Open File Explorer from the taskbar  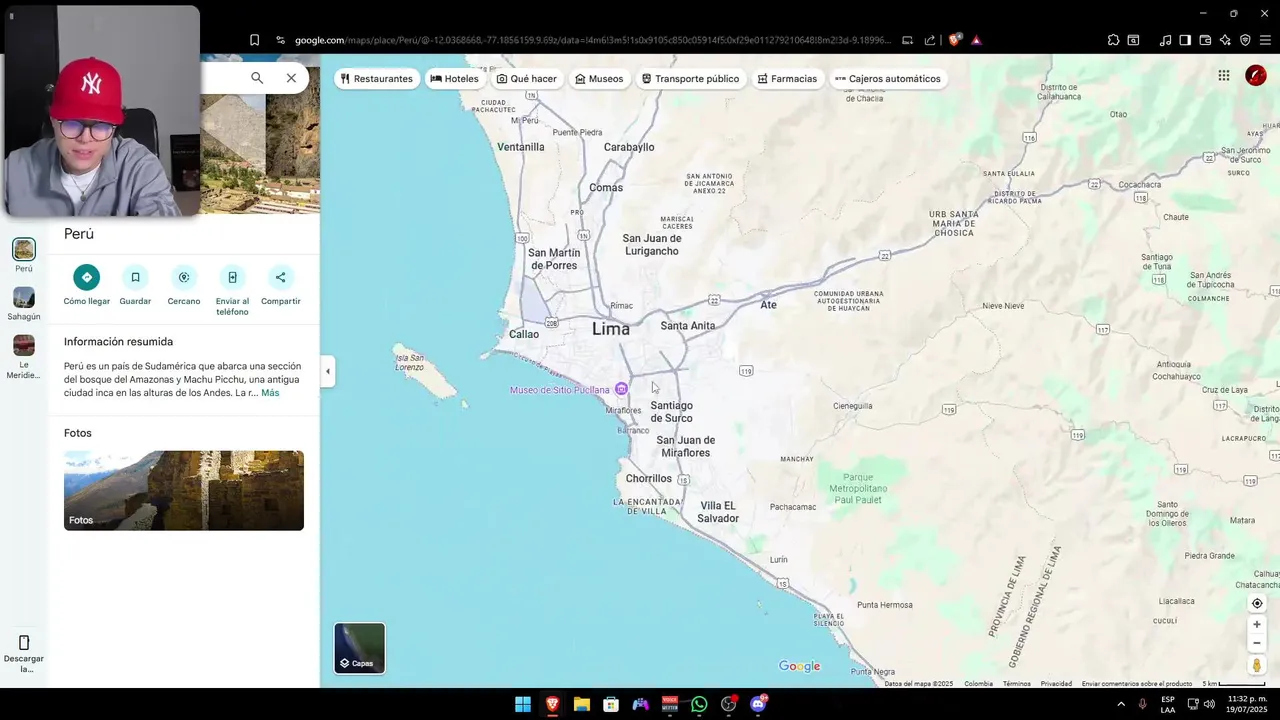click(x=581, y=704)
